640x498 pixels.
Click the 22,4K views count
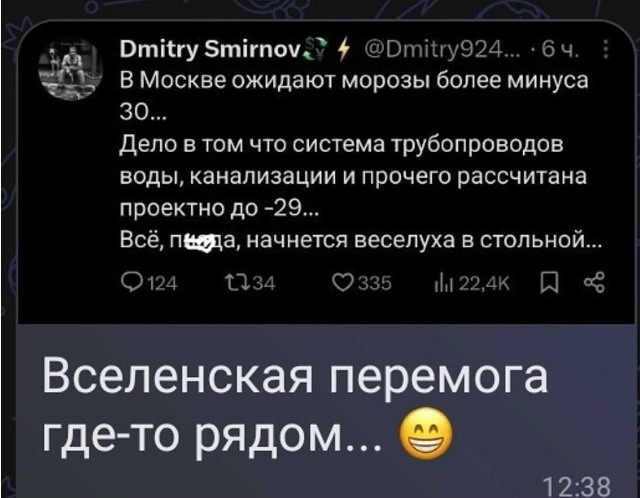[484, 283]
